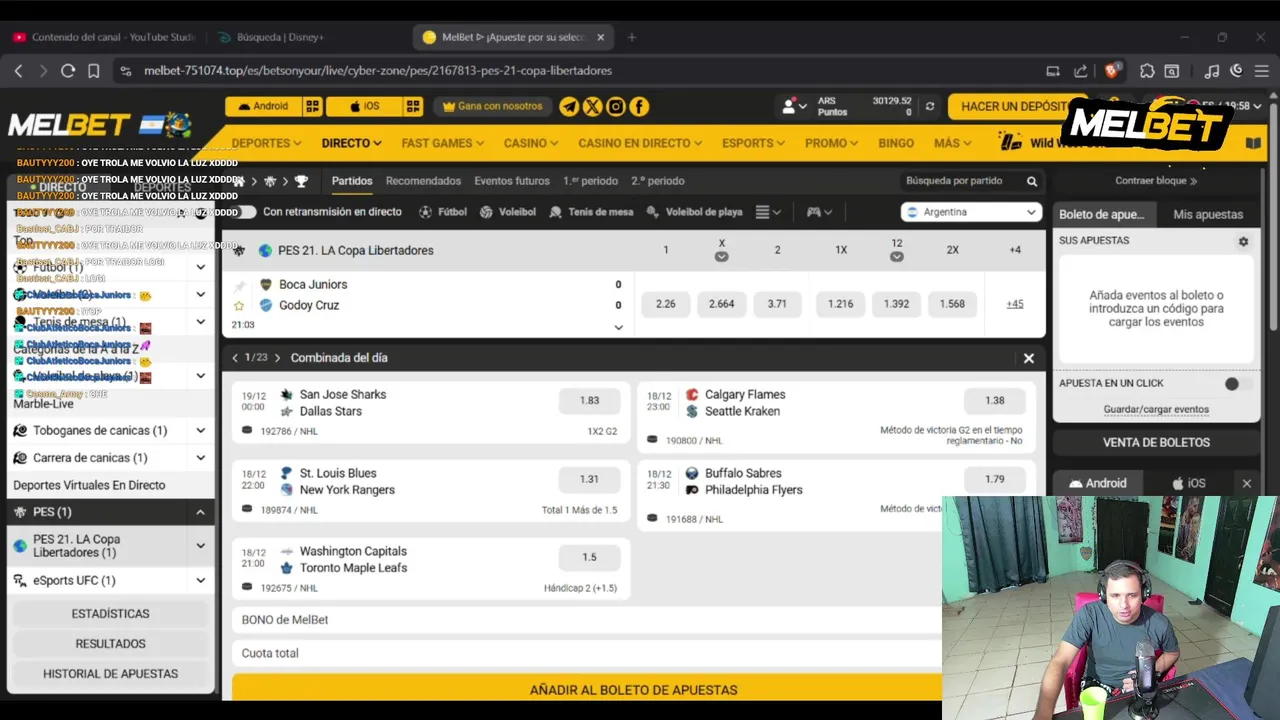1280x720 pixels.
Task: Open the Instagram social icon
Action: tap(616, 106)
